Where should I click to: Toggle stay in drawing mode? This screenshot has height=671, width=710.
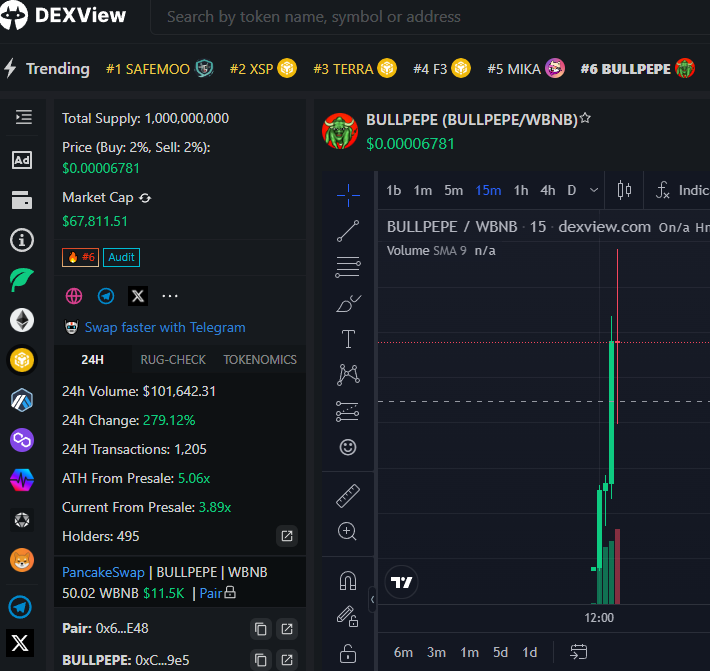tap(347, 616)
